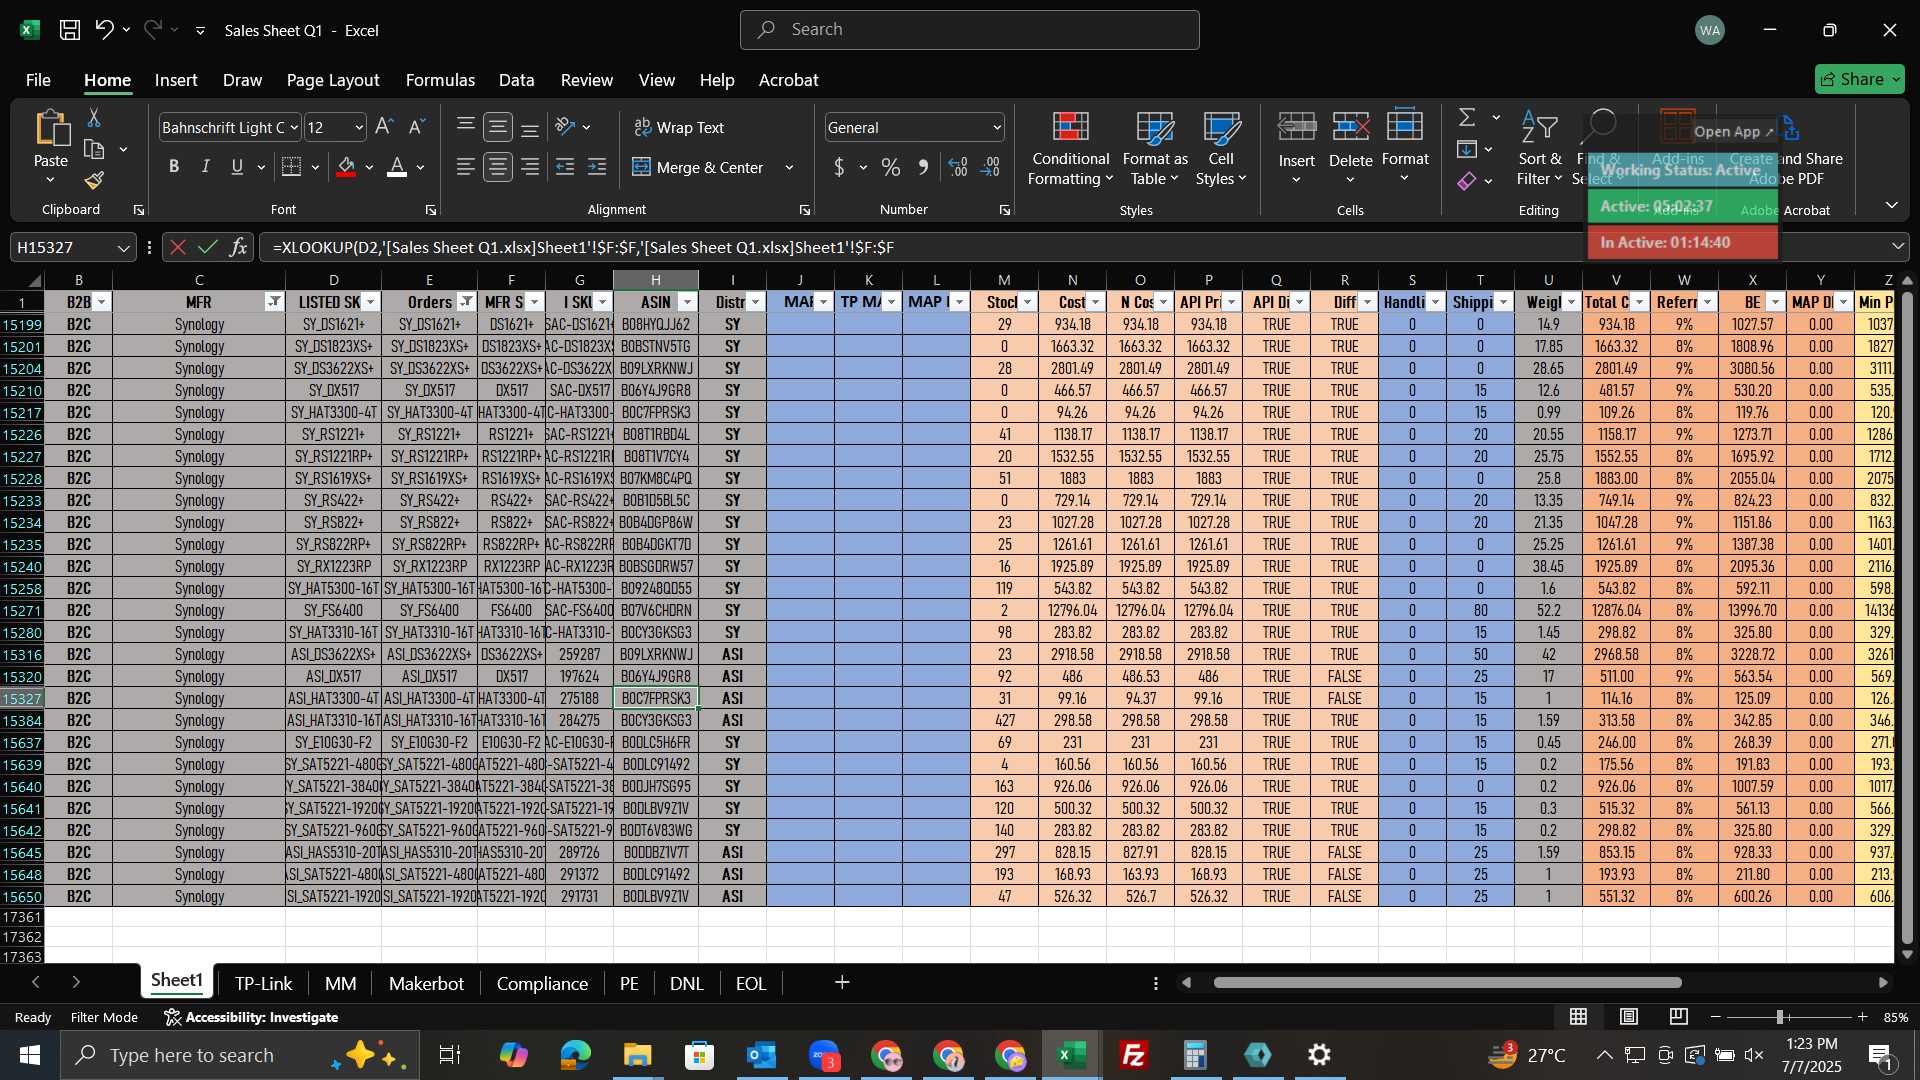
Task: Click the Clear eraser icon
Action: coord(1467,181)
